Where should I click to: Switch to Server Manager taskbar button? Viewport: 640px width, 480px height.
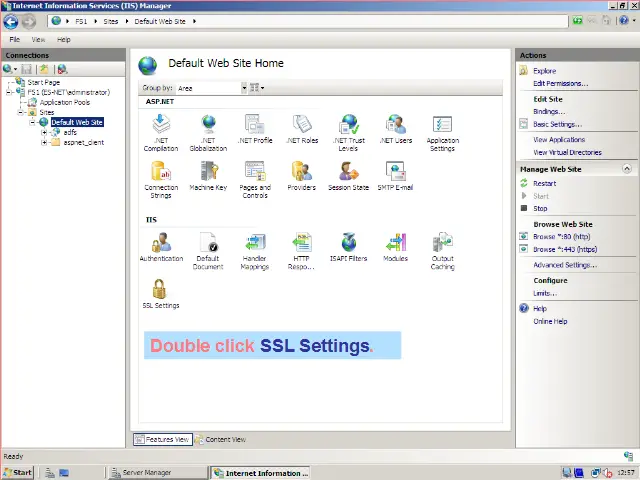(x=157, y=473)
